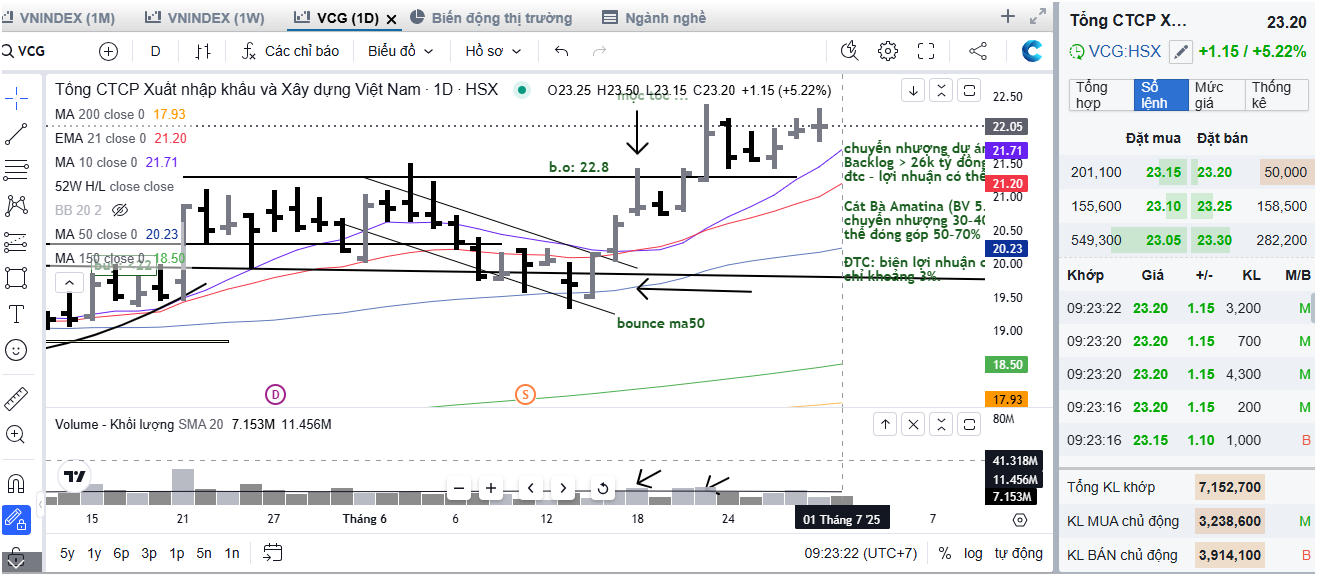This screenshot has height=576, width=1317.
Task: Select the text annotation tool
Action: (16, 314)
